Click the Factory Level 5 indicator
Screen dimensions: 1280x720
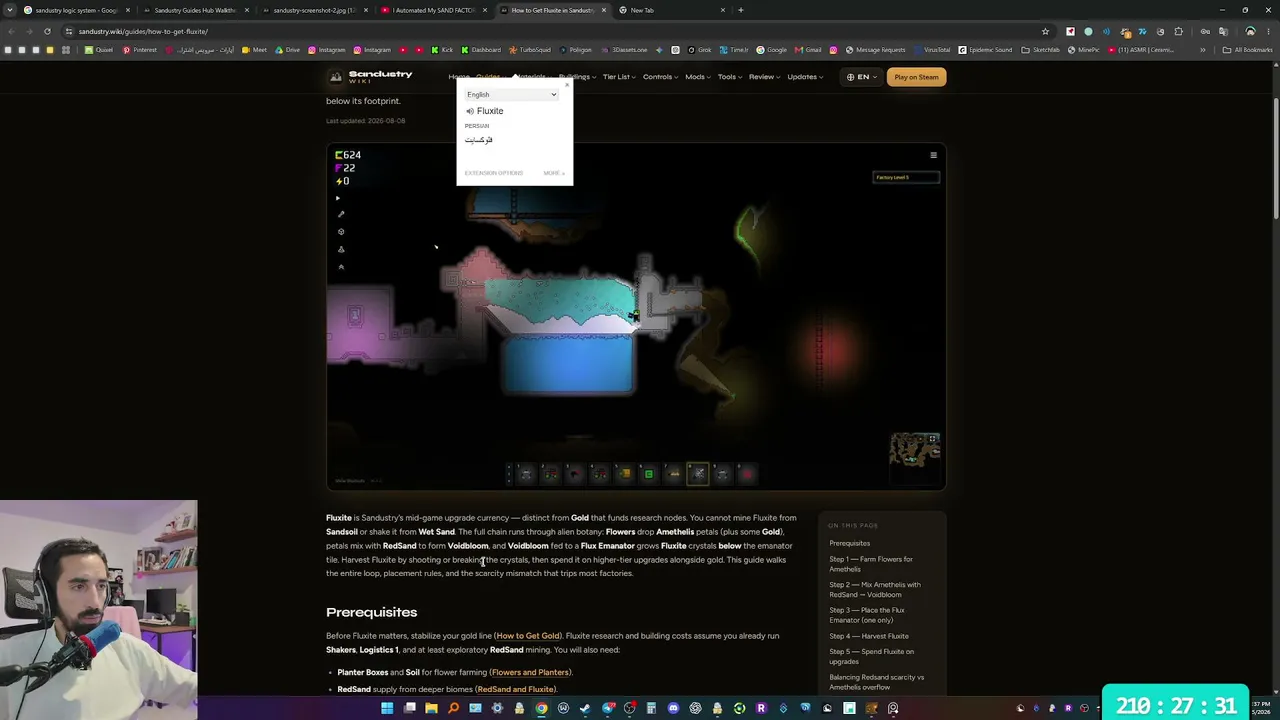click(906, 178)
